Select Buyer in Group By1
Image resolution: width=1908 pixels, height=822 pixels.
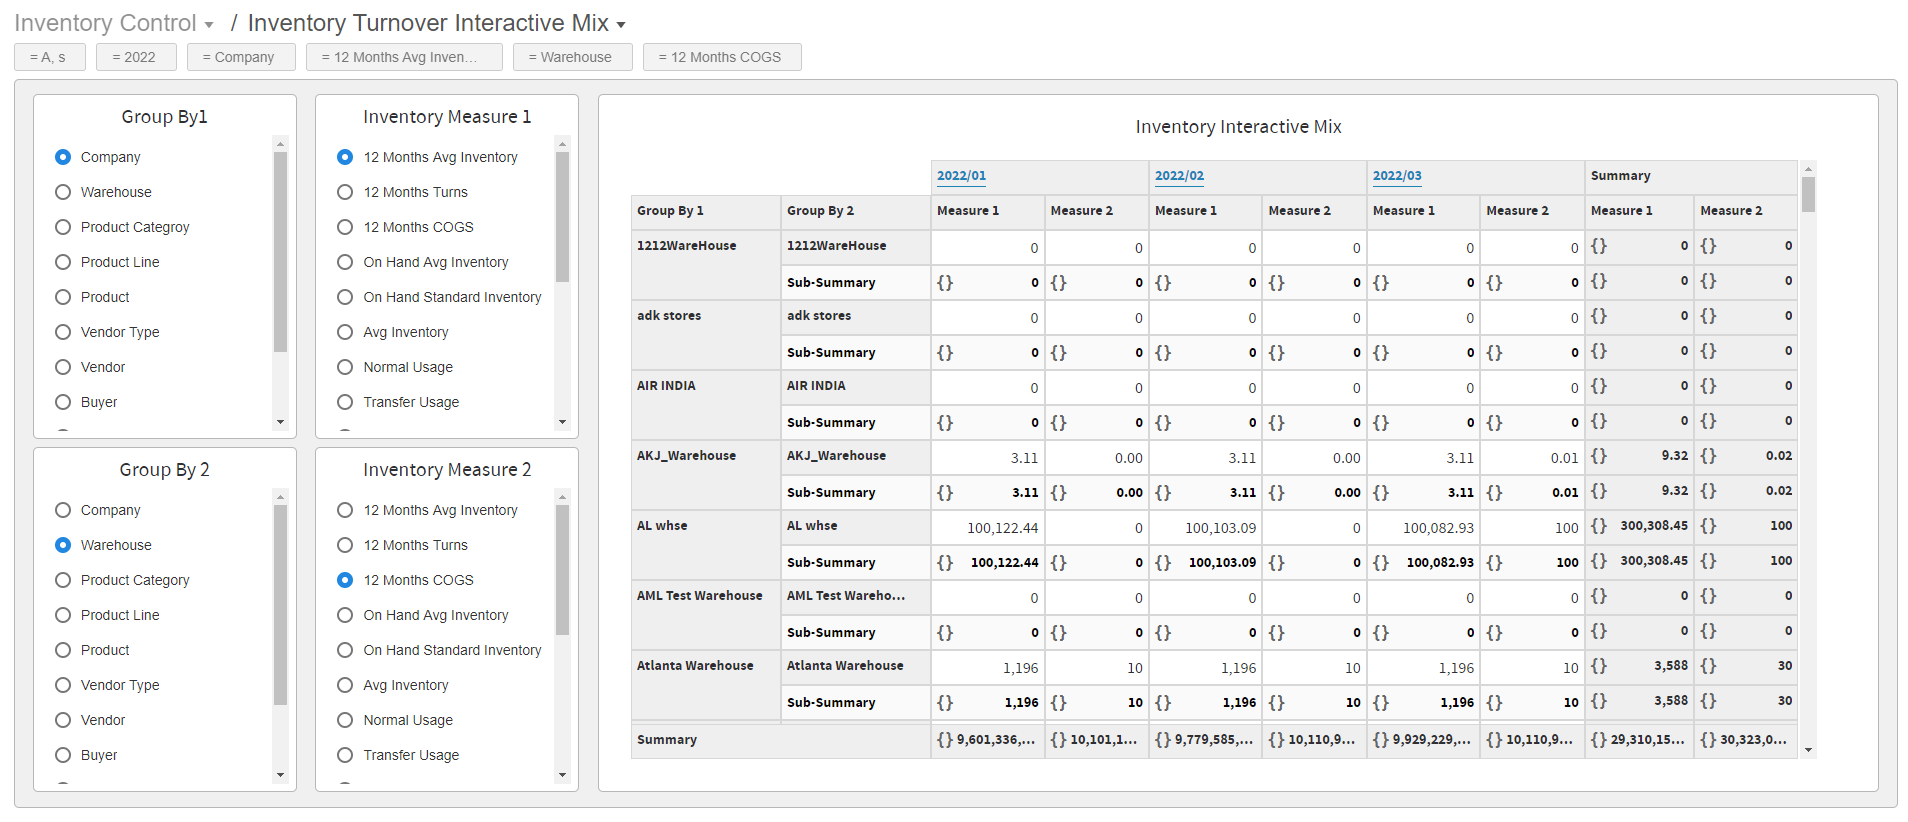coord(63,402)
